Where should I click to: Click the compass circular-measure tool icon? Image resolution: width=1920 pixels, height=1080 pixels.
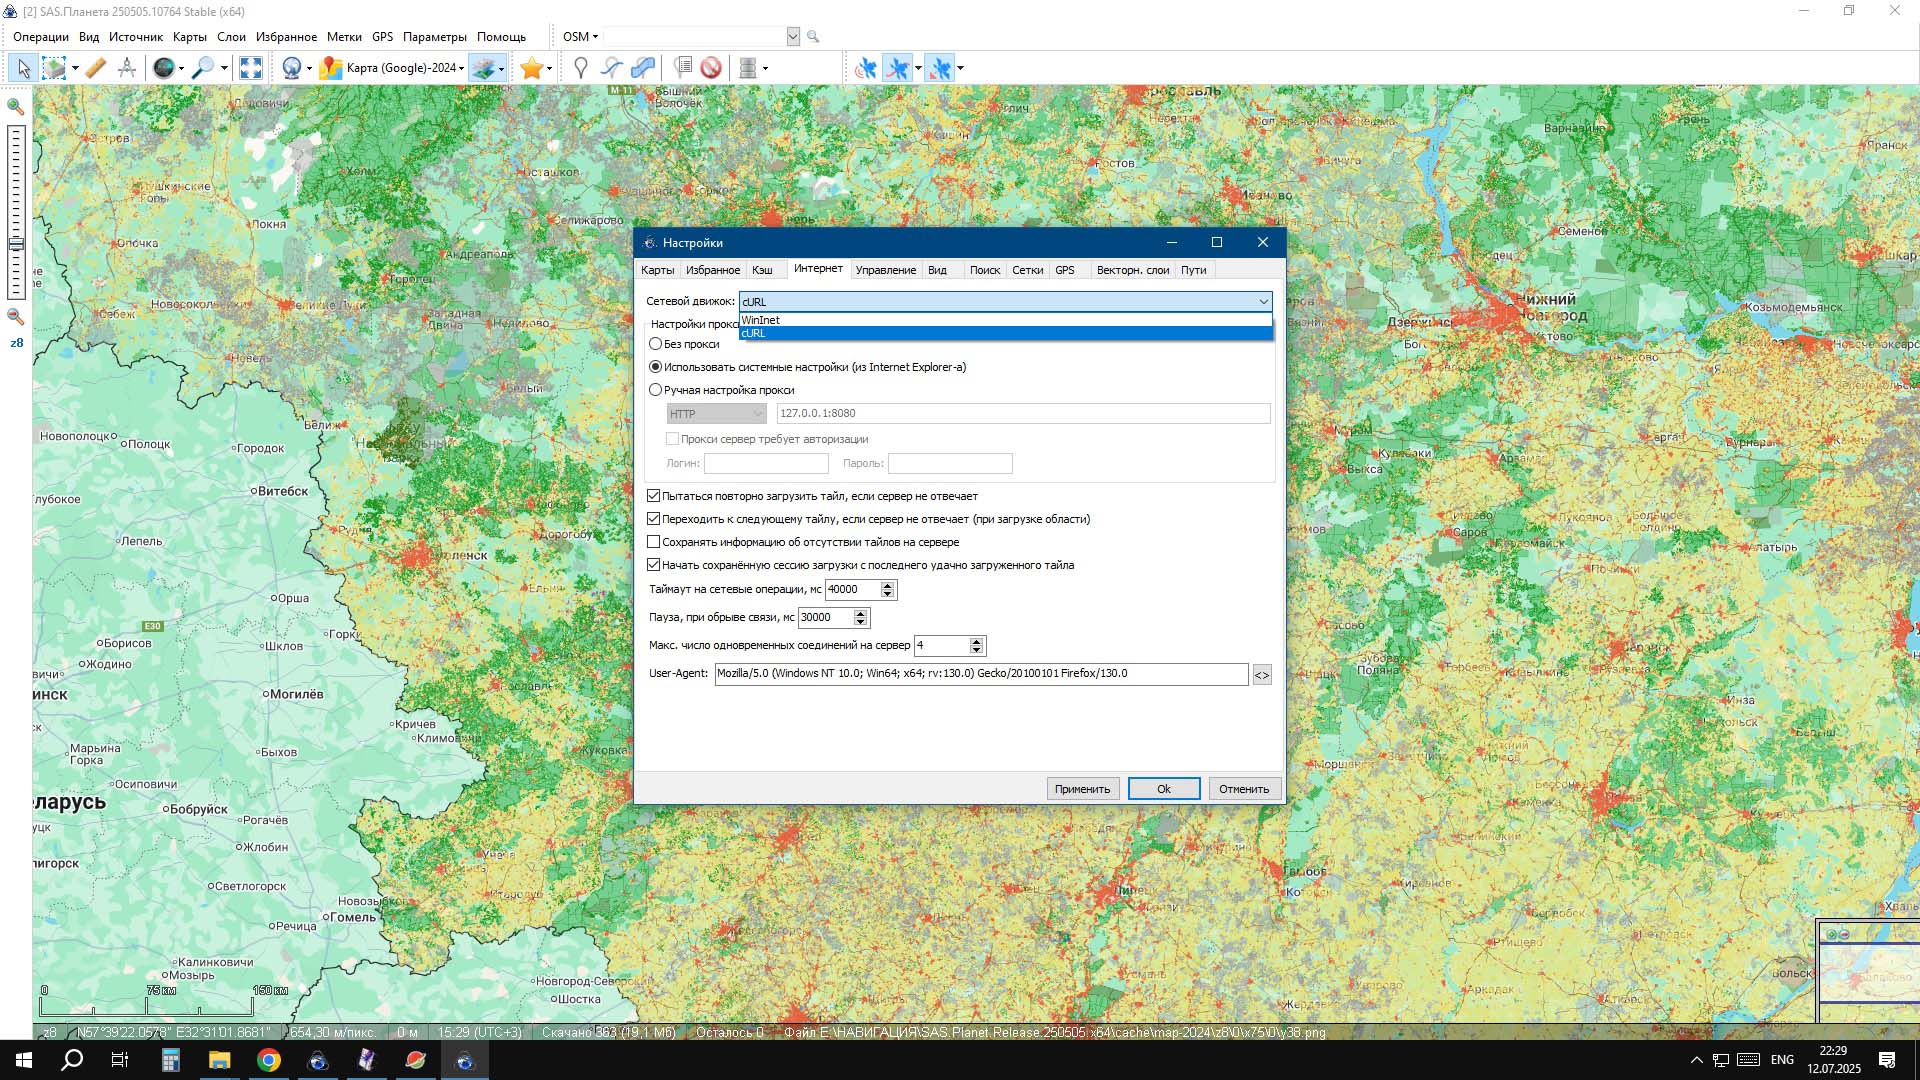(127, 68)
